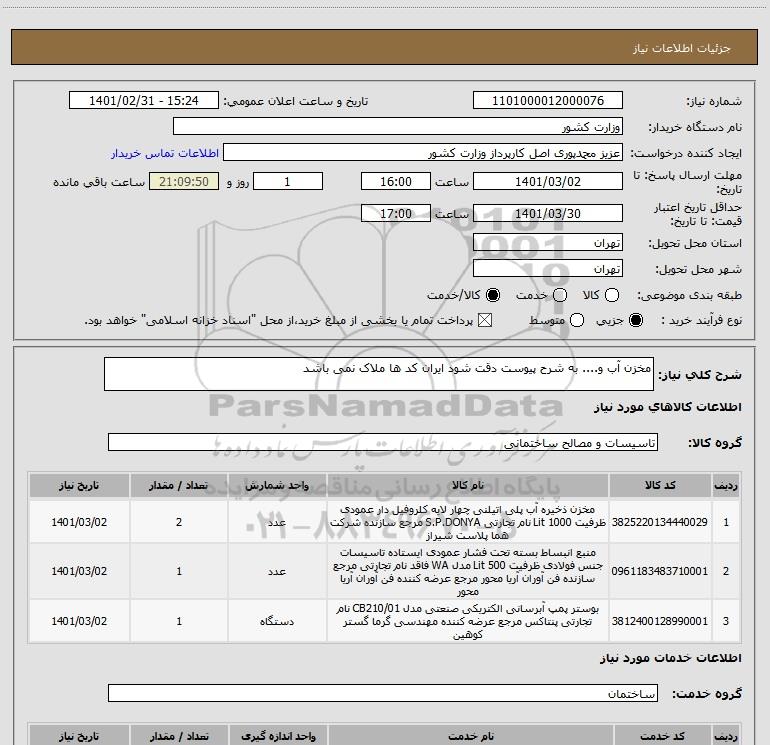Click the unit دستگاه in row 3
The image size is (770, 745).
[277, 621]
